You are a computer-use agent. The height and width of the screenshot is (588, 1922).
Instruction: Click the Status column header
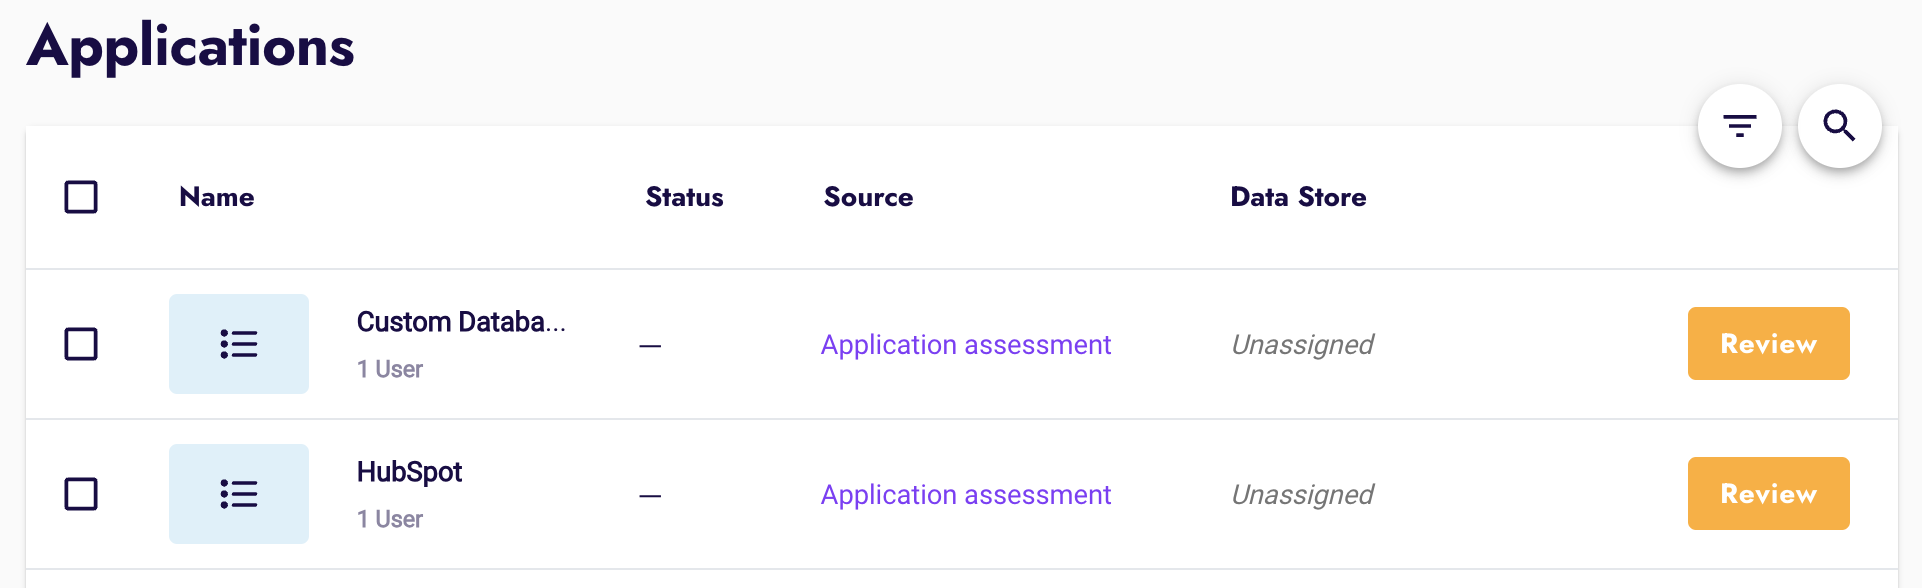point(684,197)
